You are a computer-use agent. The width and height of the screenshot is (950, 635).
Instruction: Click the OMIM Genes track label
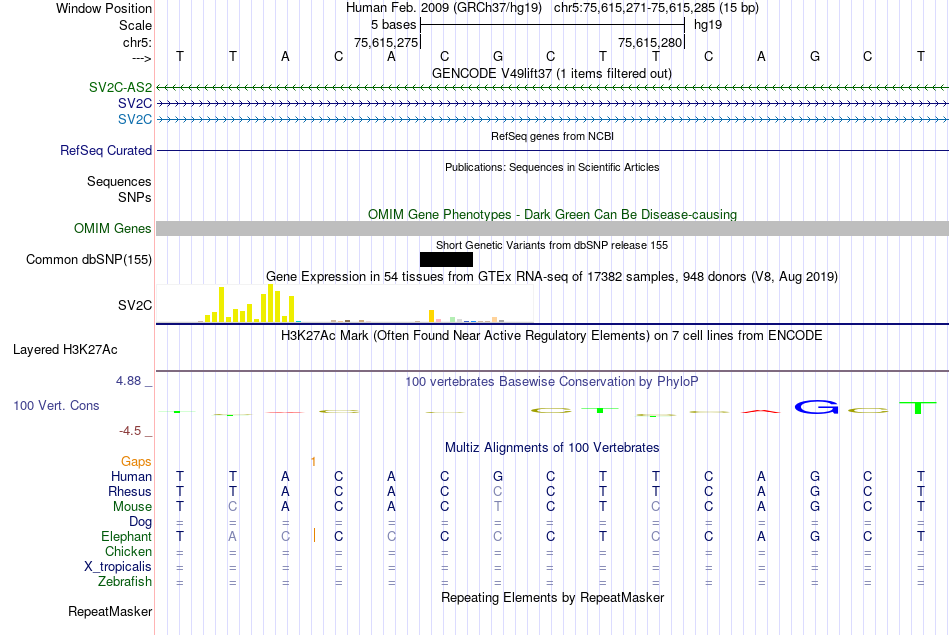click(112, 228)
